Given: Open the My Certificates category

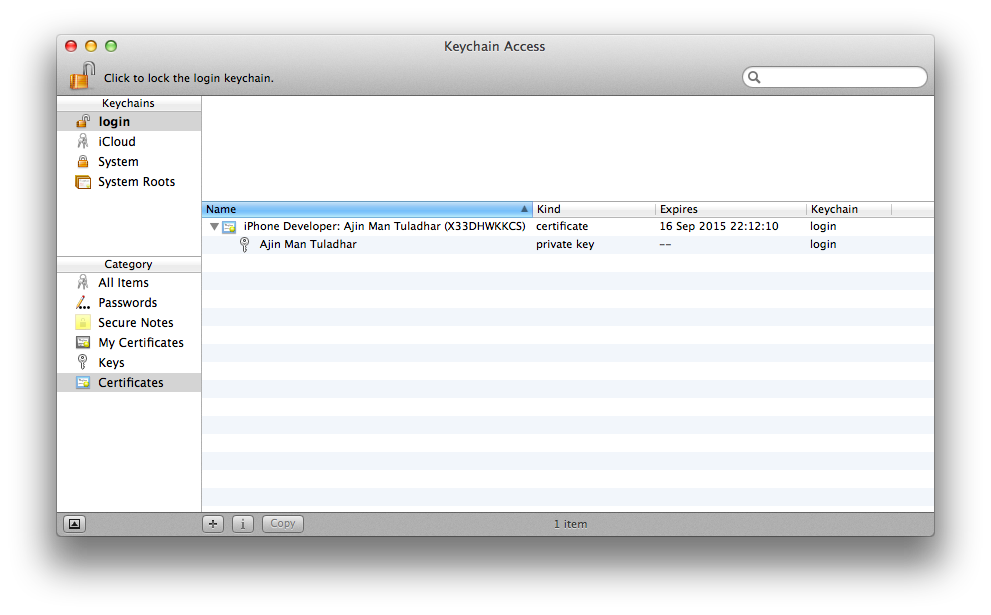Looking at the screenshot, I should [x=129, y=343].
